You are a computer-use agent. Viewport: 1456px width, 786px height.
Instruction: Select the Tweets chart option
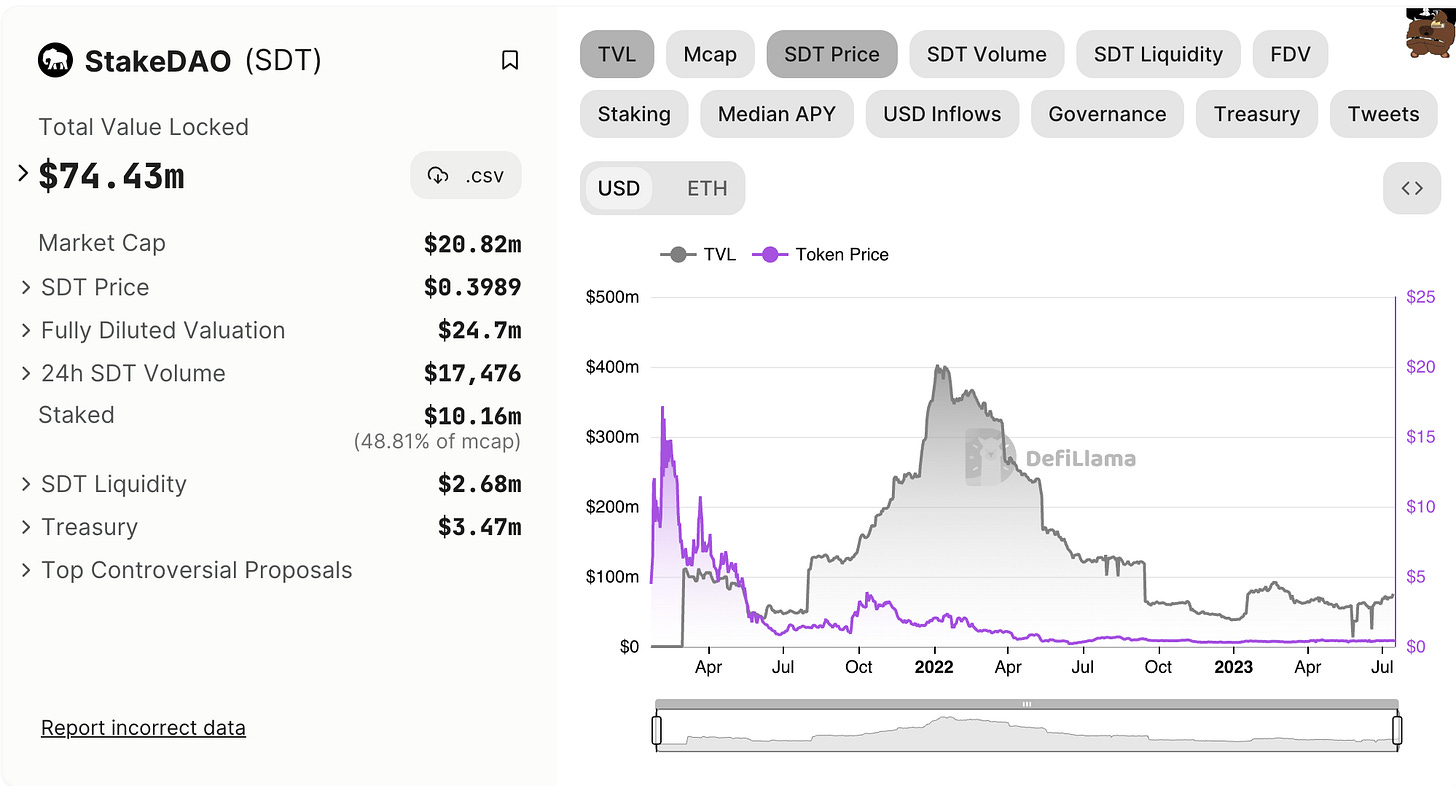(x=1383, y=114)
